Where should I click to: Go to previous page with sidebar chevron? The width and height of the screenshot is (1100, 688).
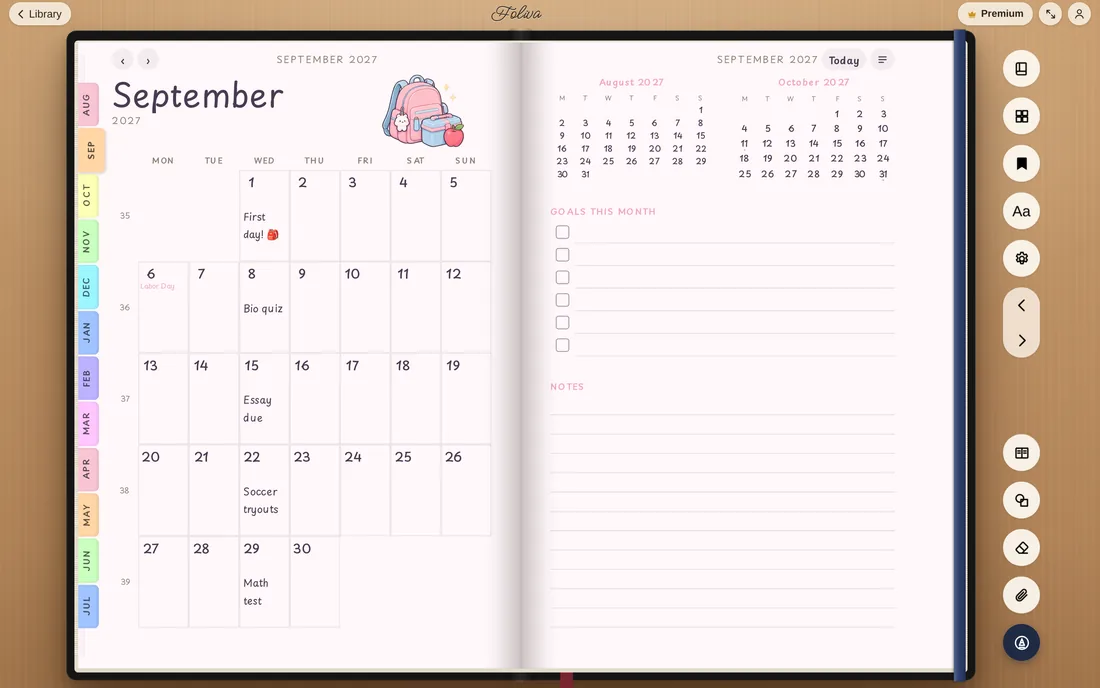tap(1021, 305)
